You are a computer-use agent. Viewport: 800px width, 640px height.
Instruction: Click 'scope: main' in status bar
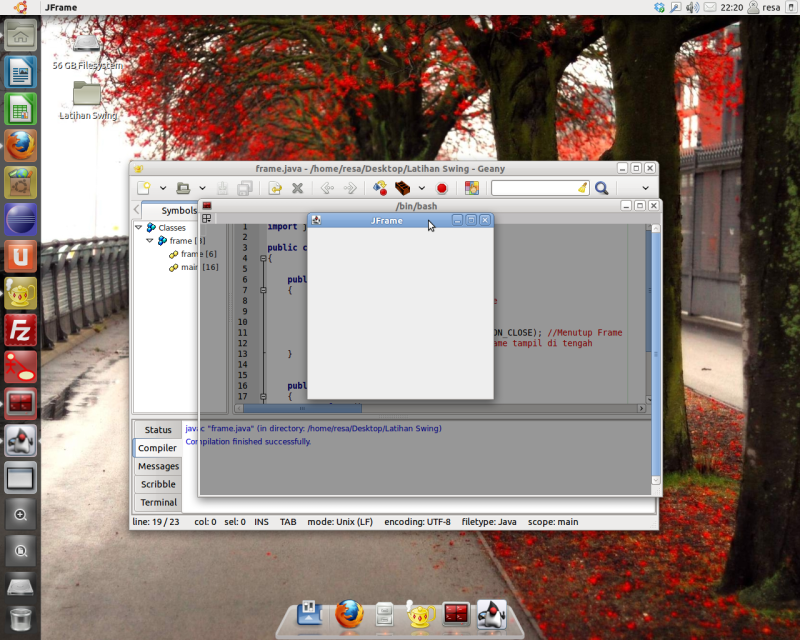pyautogui.click(x=553, y=522)
